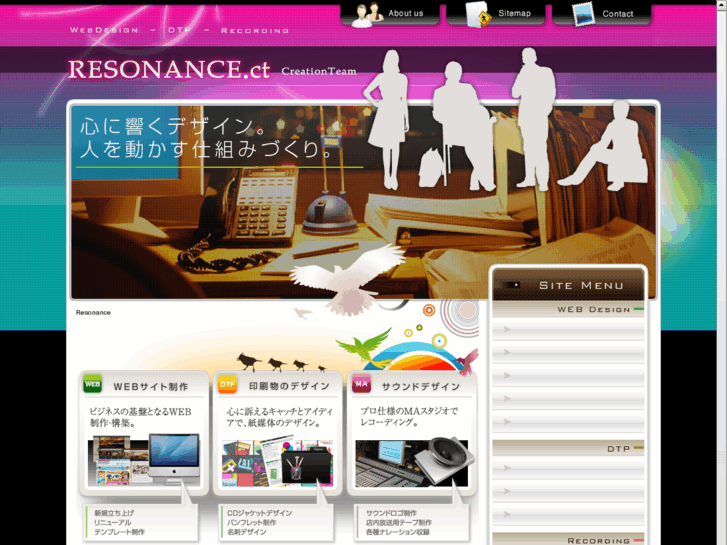
Task: Select first arrow item under WEB Design
Action: pyautogui.click(x=568, y=329)
